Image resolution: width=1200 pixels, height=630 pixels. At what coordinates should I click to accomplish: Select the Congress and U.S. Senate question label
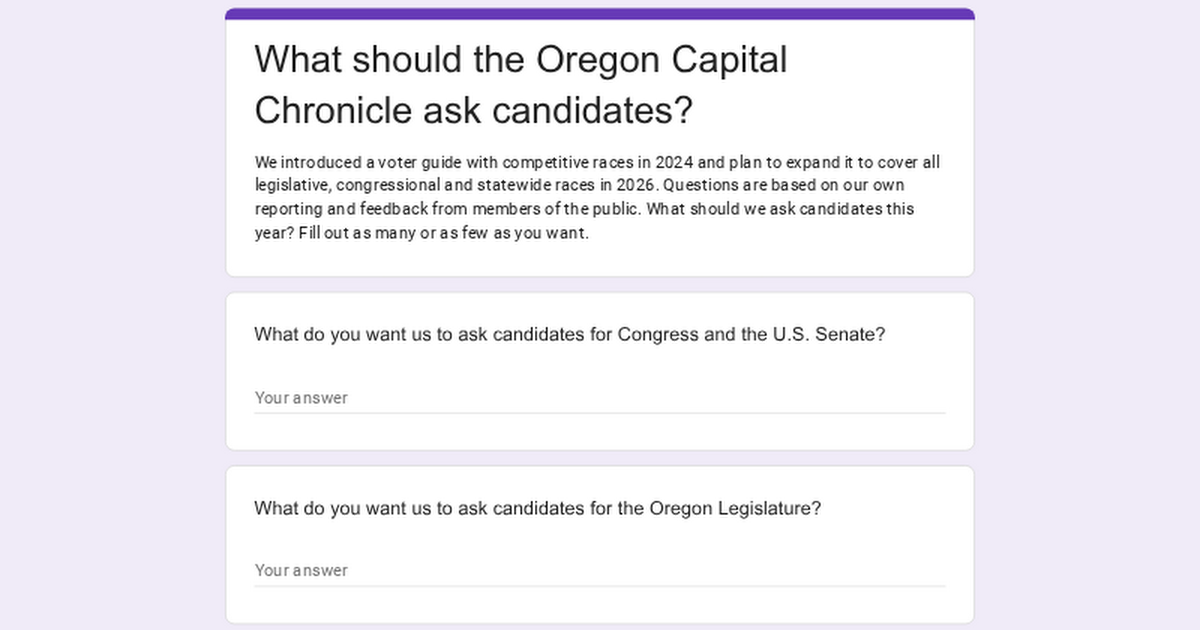coord(569,334)
